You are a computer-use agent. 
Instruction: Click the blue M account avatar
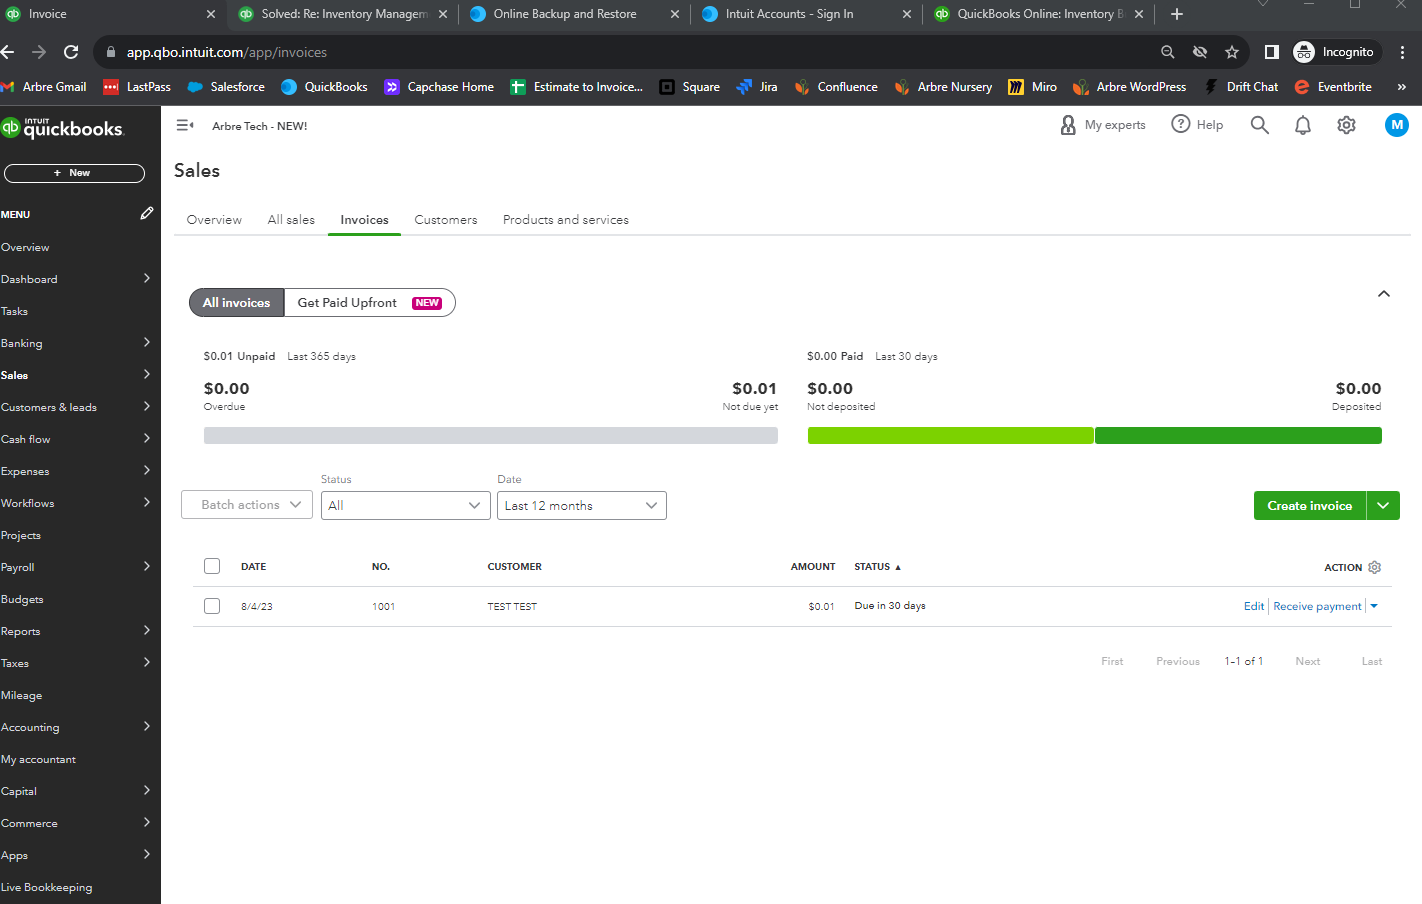pyautogui.click(x=1396, y=124)
